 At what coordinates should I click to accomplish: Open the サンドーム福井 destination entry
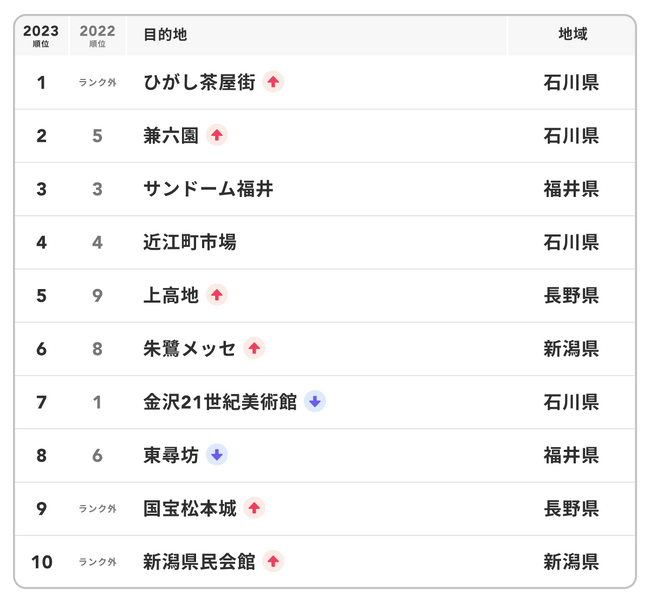tap(208, 189)
